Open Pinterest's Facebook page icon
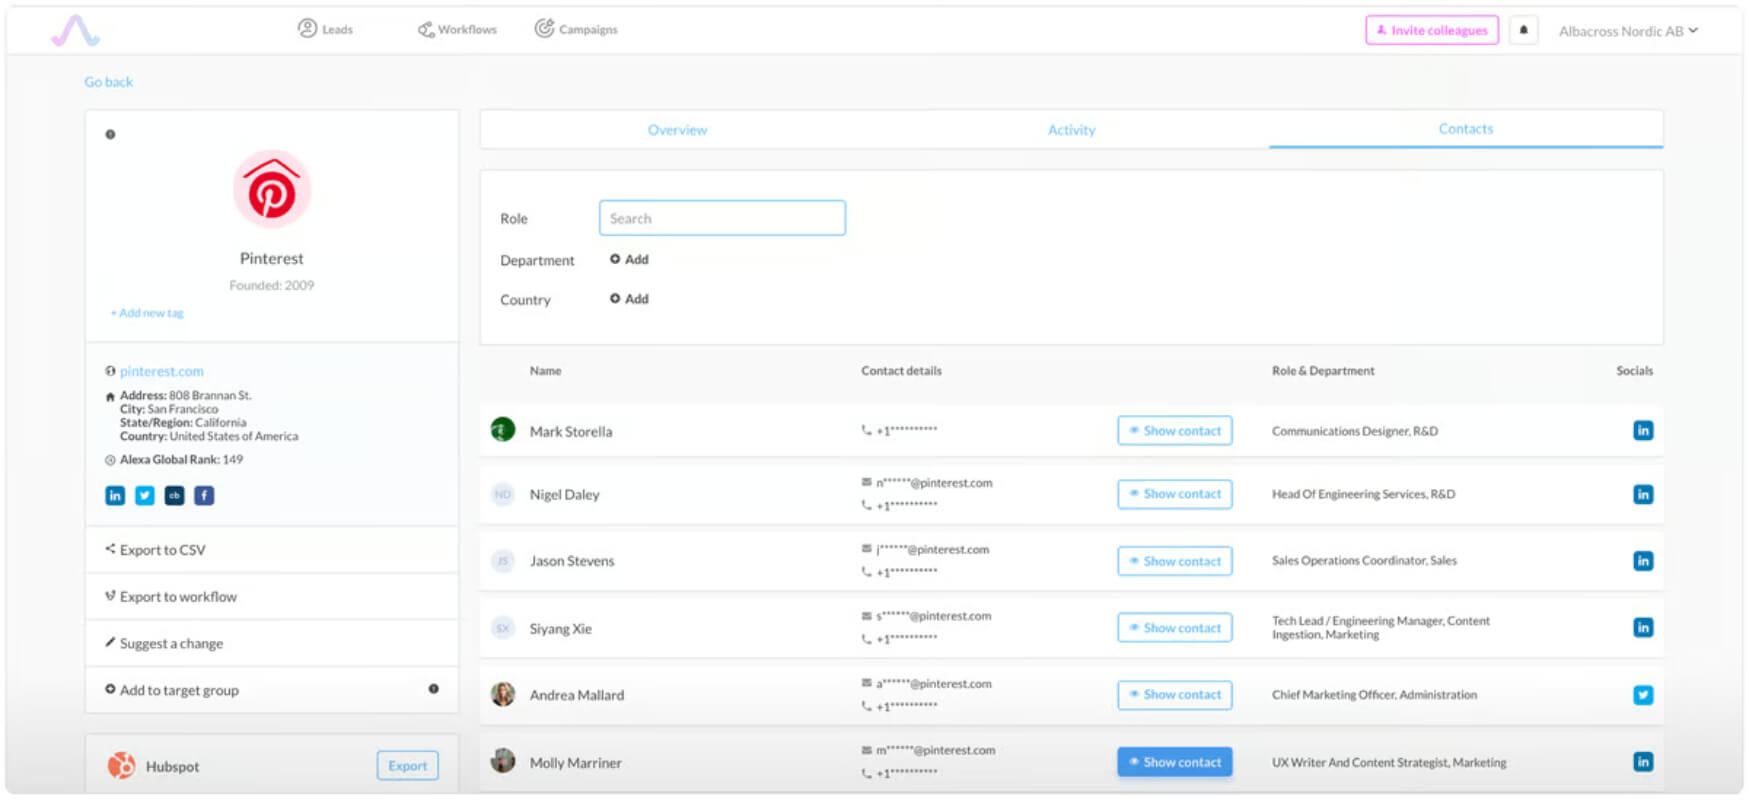The height and width of the screenshot is (800, 1749). [x=204, y=495]
